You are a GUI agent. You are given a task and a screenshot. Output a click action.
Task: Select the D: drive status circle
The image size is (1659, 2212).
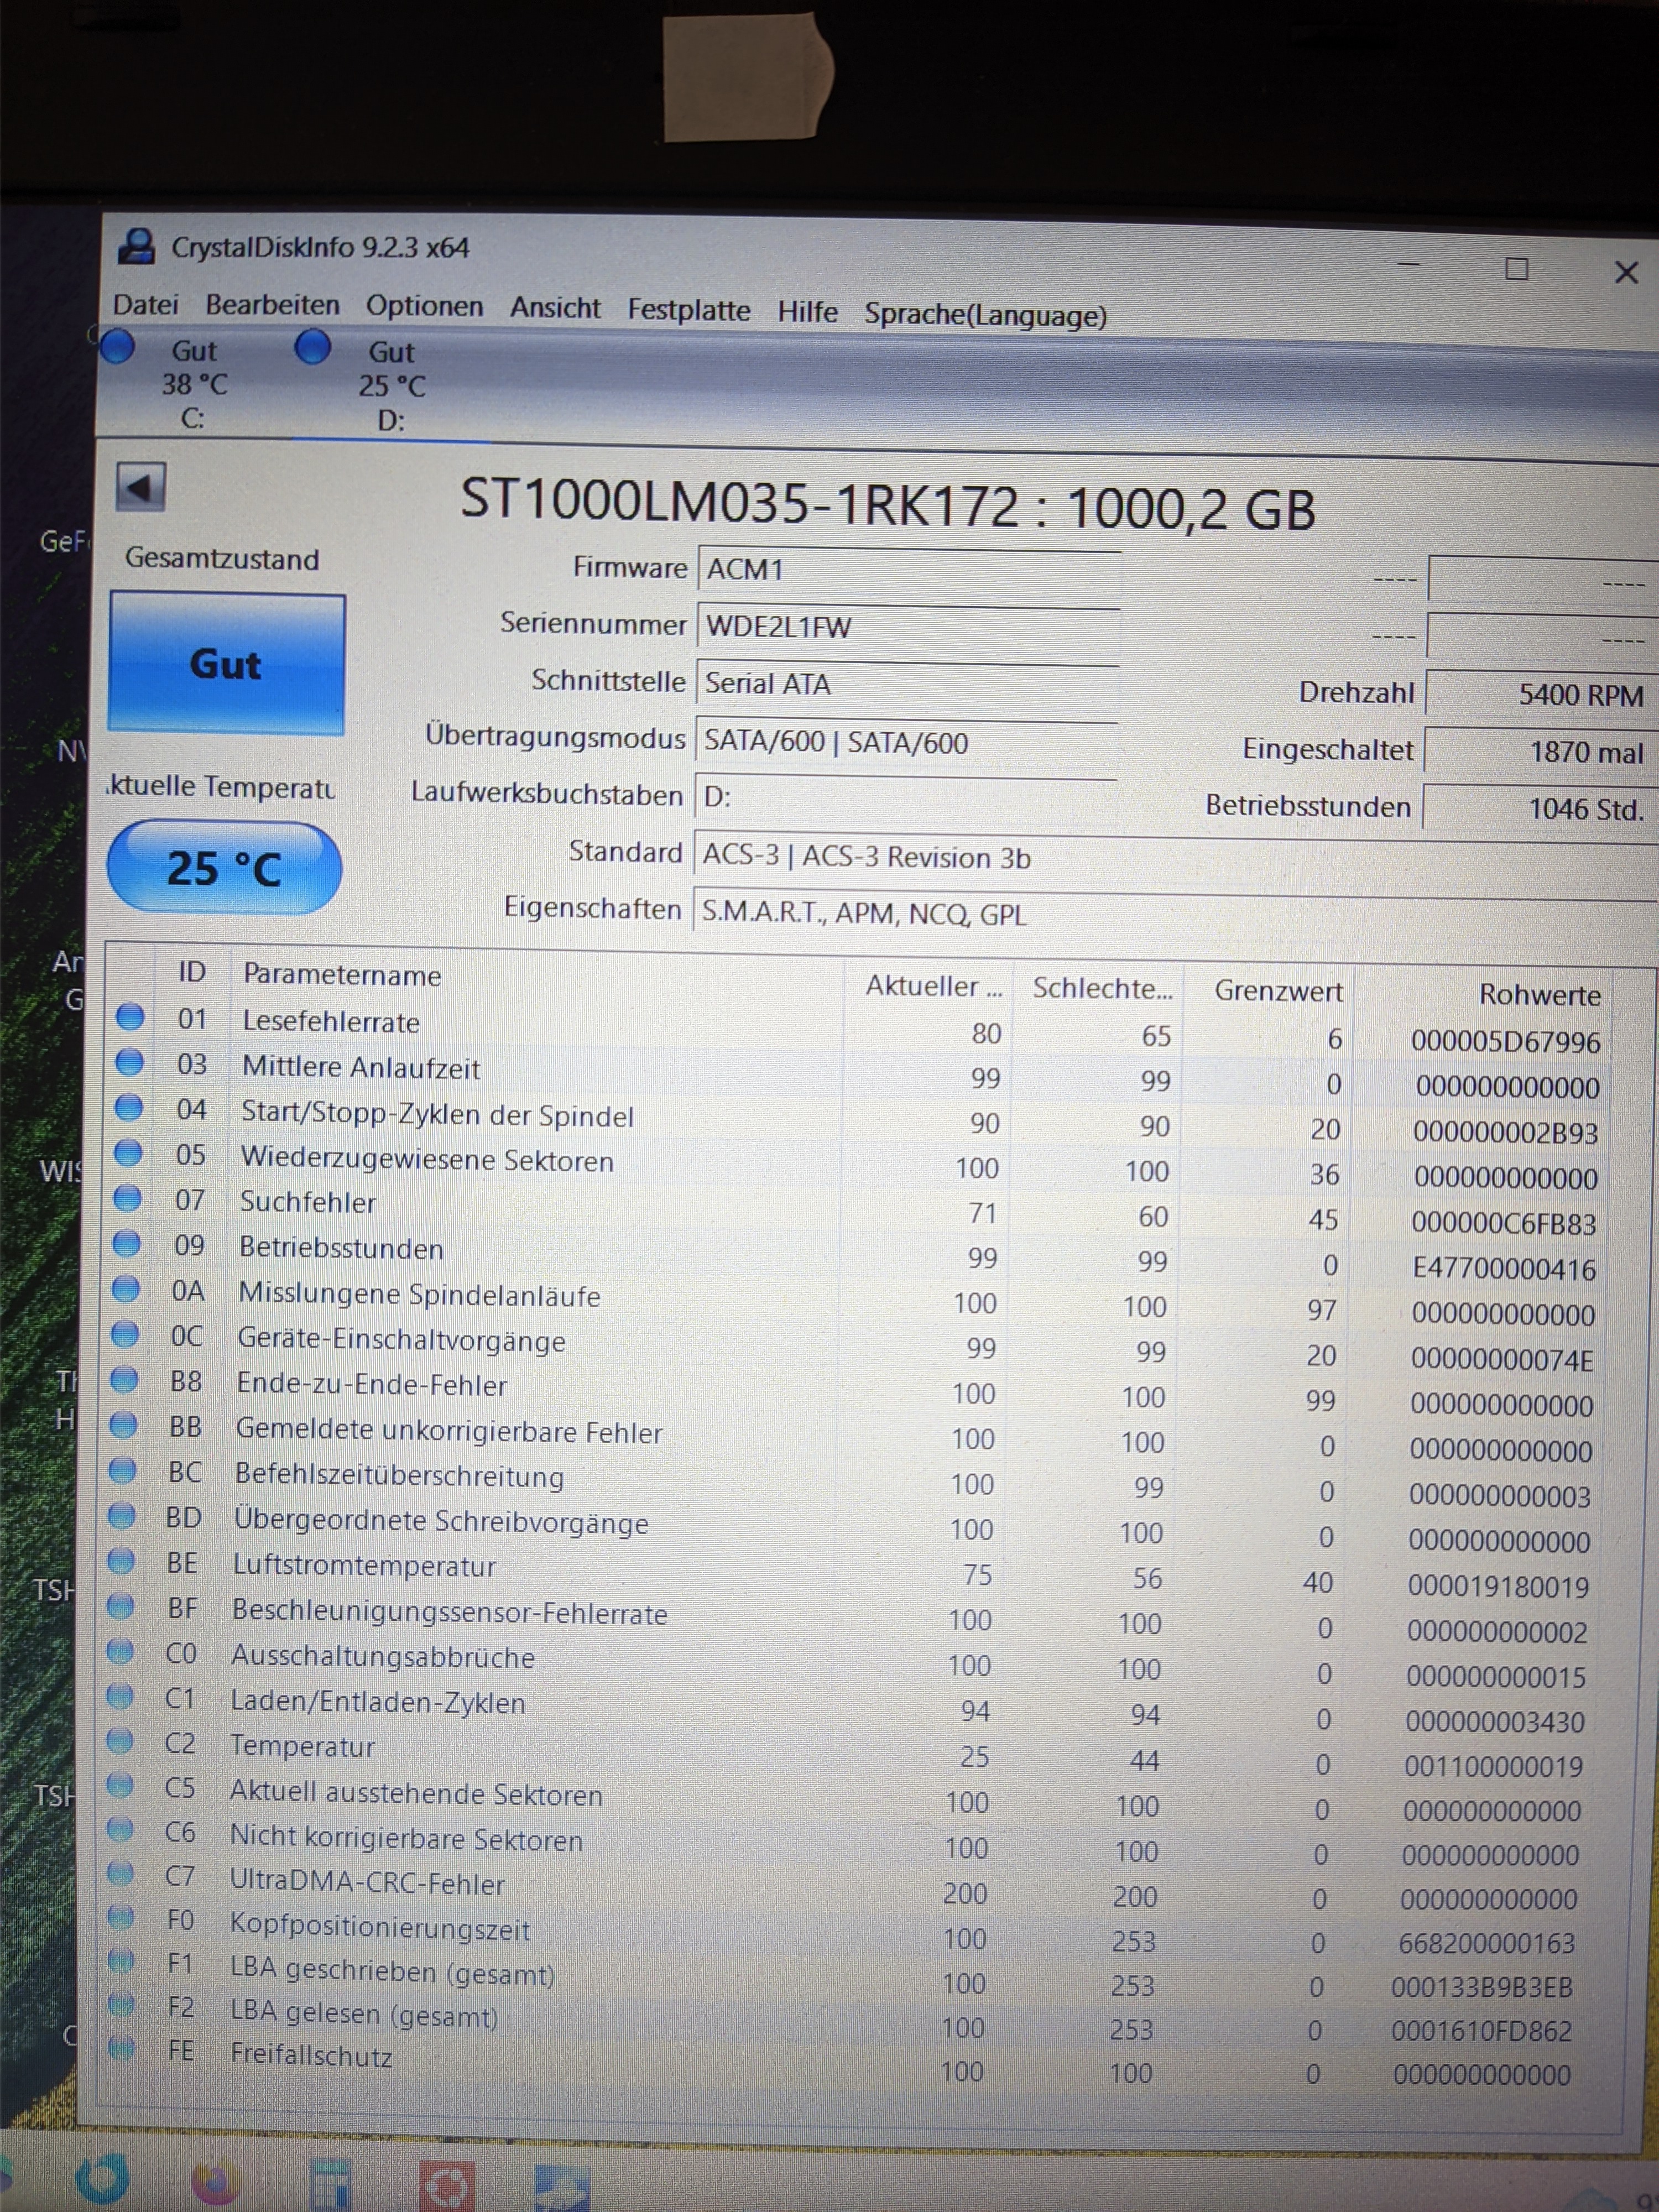tap(313, 348)
